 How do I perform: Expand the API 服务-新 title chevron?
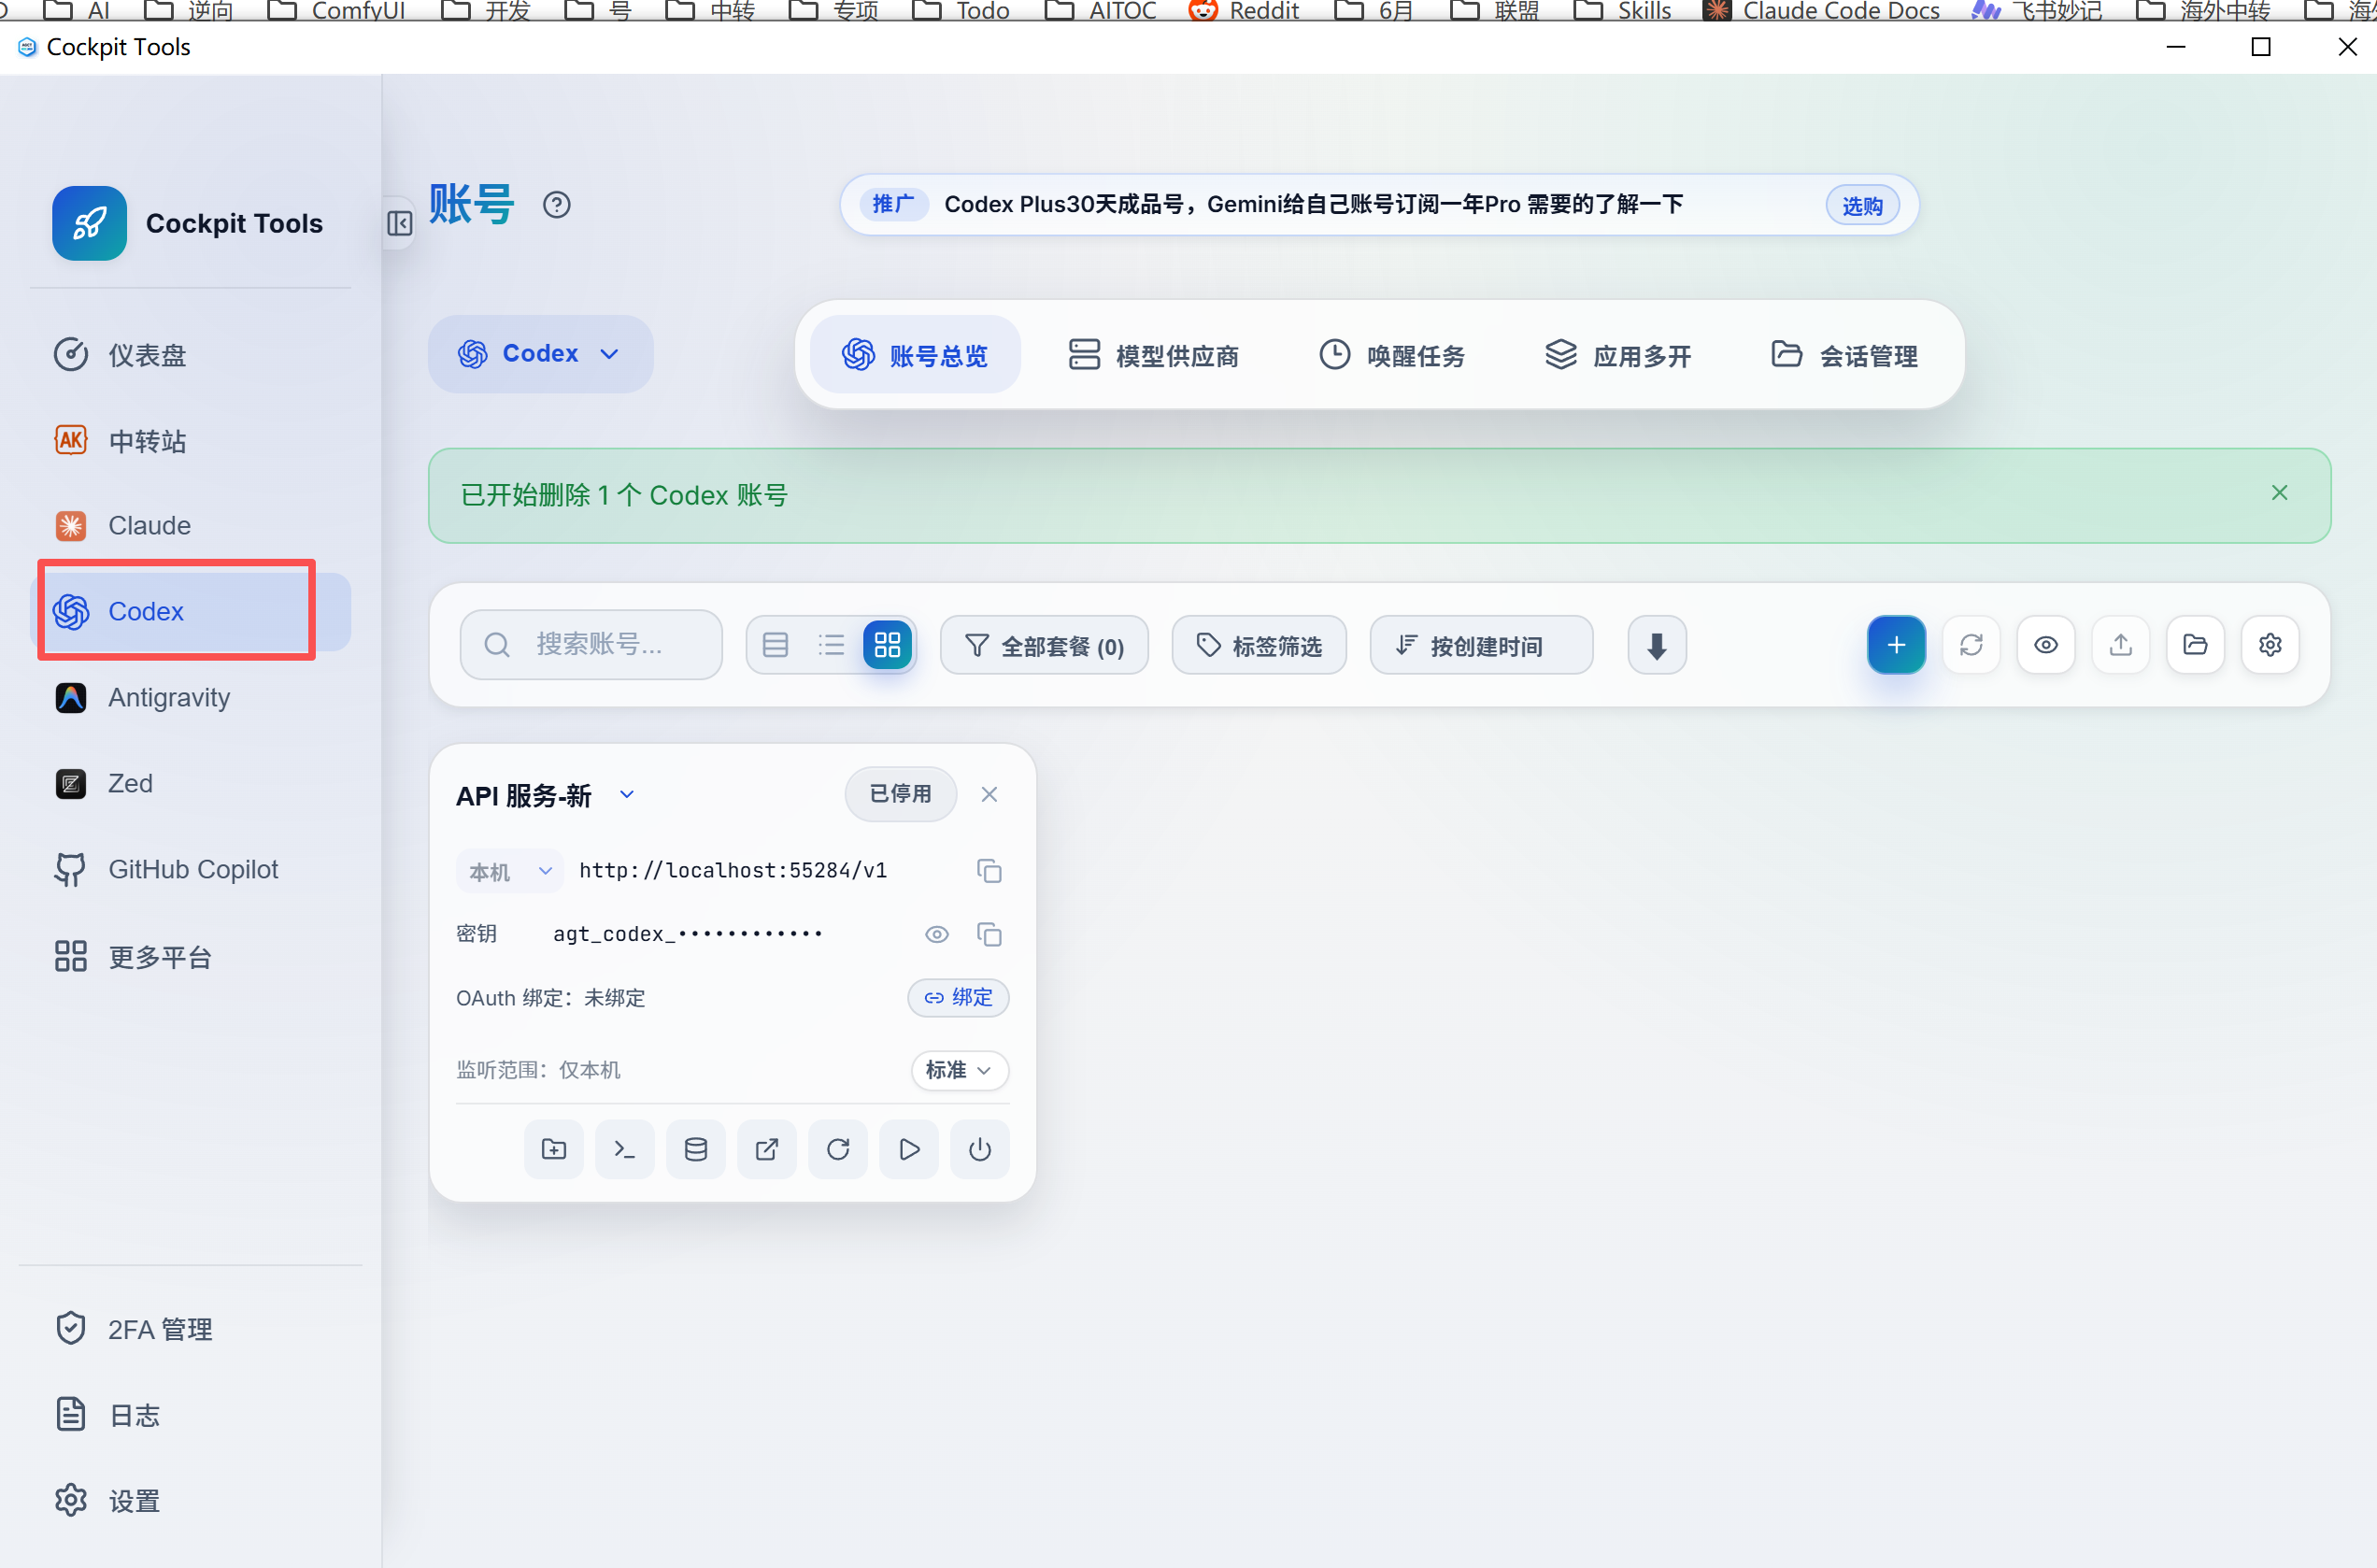click(x=627, y=795)
